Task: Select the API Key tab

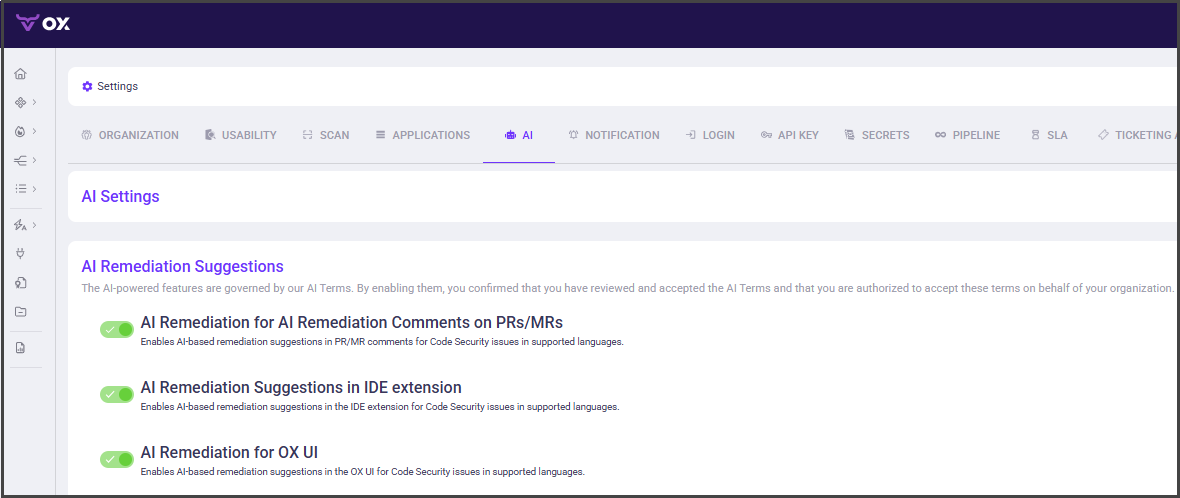Action: (x=789, y=135)
